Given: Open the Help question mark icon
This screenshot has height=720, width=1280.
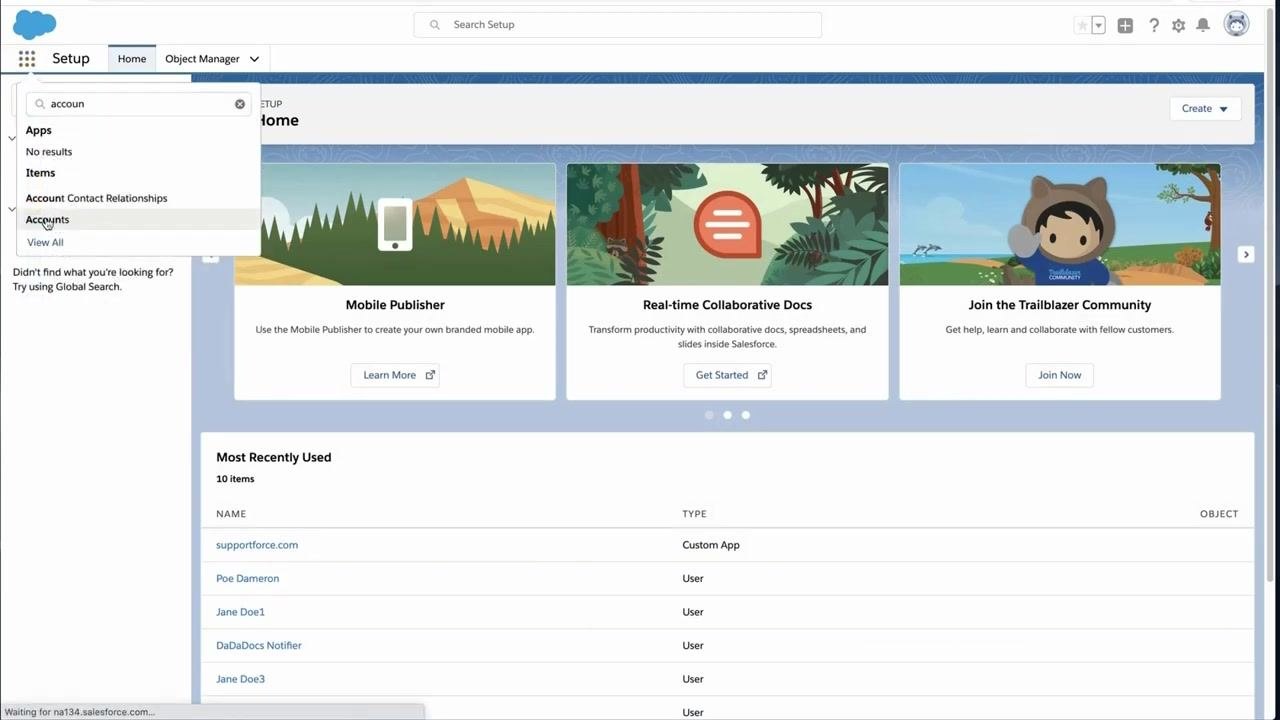Looking at the screenshot, I should tap(1154, 26).
